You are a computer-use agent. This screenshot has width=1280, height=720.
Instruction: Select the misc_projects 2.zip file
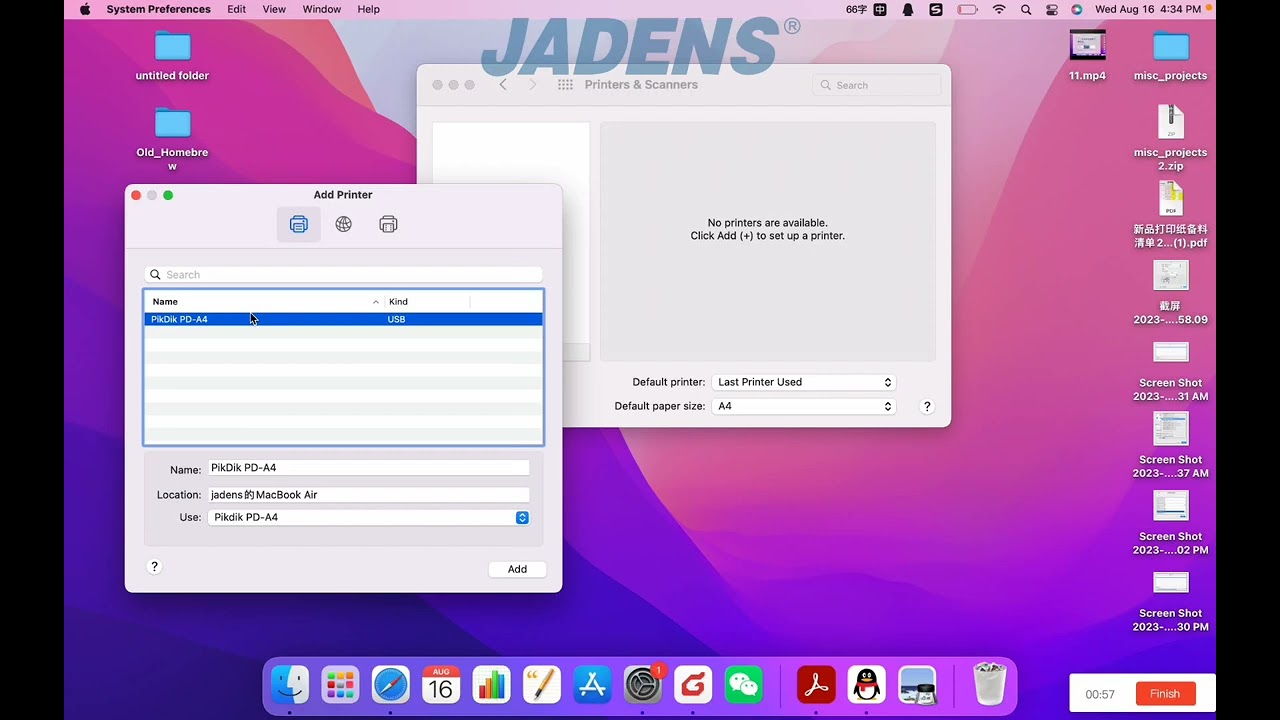pos(1170,138)
